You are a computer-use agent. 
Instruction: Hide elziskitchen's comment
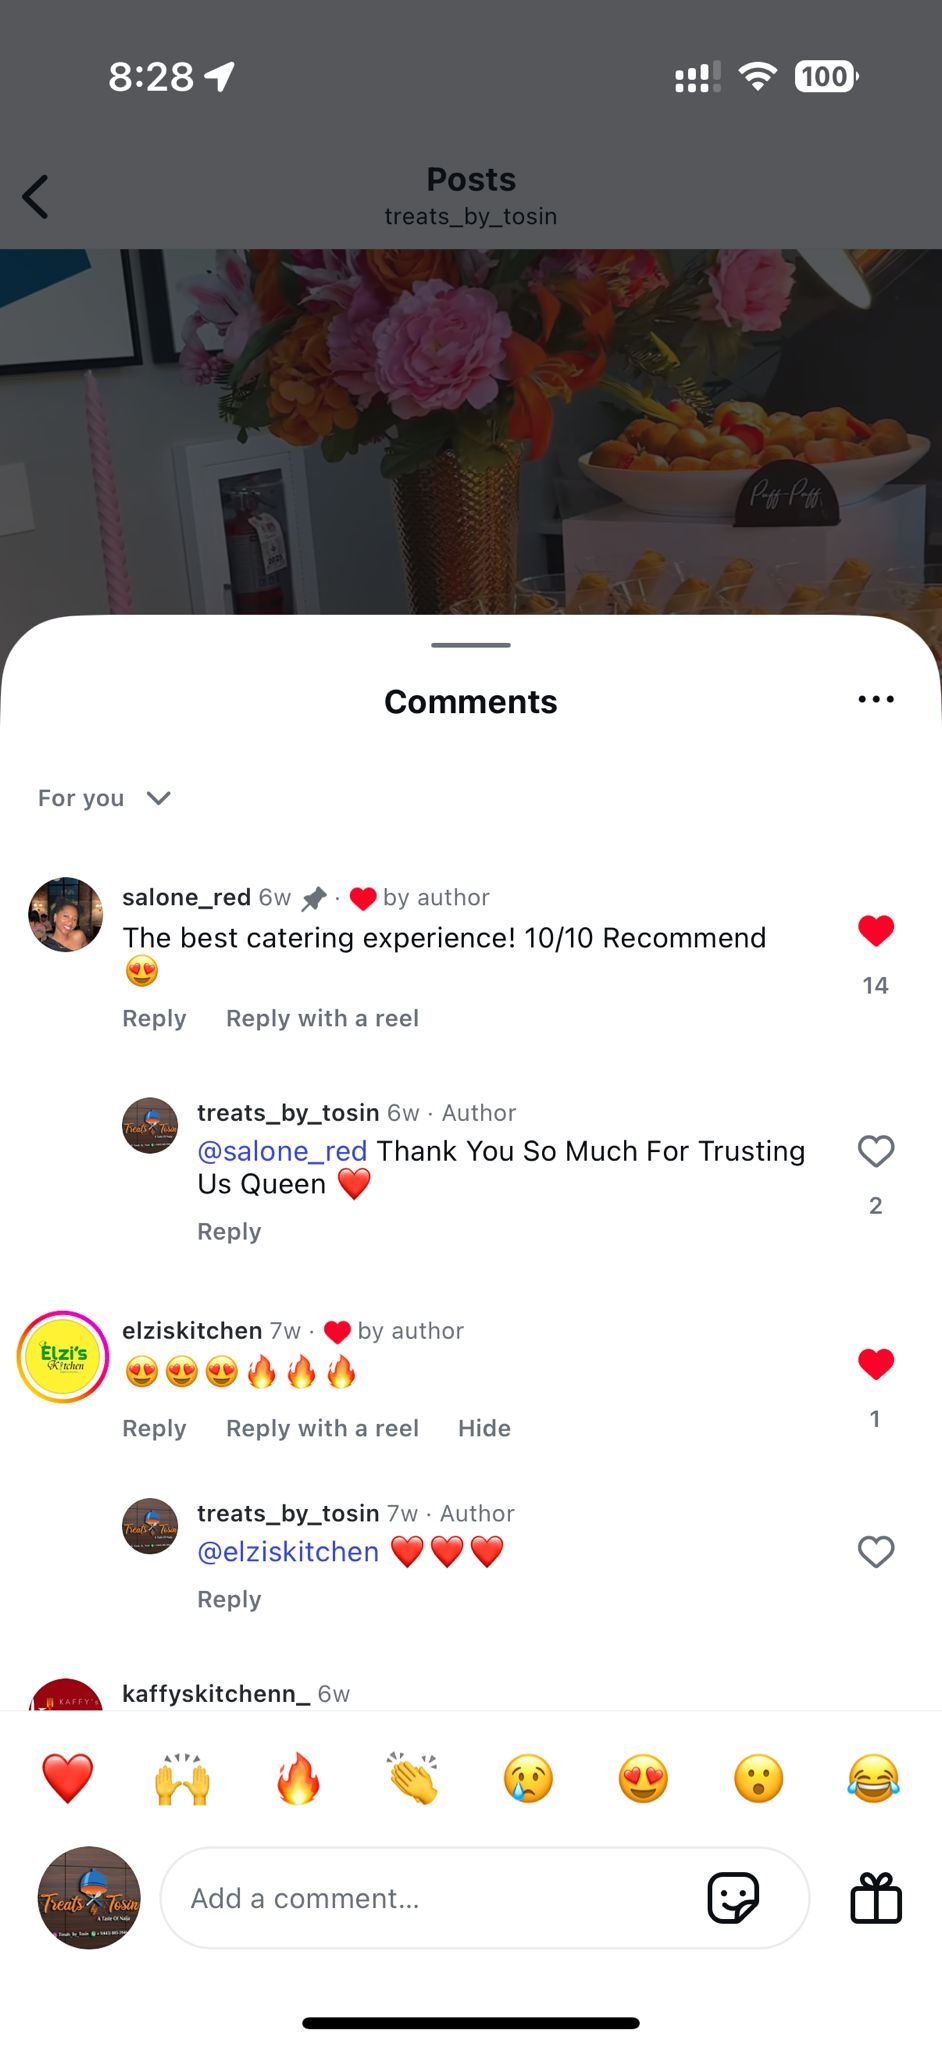click(484, 1428)
